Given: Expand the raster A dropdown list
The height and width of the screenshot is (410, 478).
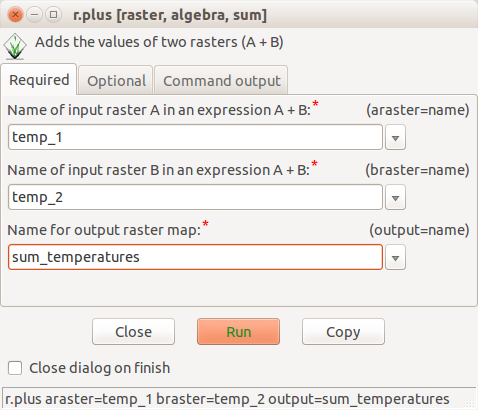Looking at the screenshot, I should (x=395, y=137).
